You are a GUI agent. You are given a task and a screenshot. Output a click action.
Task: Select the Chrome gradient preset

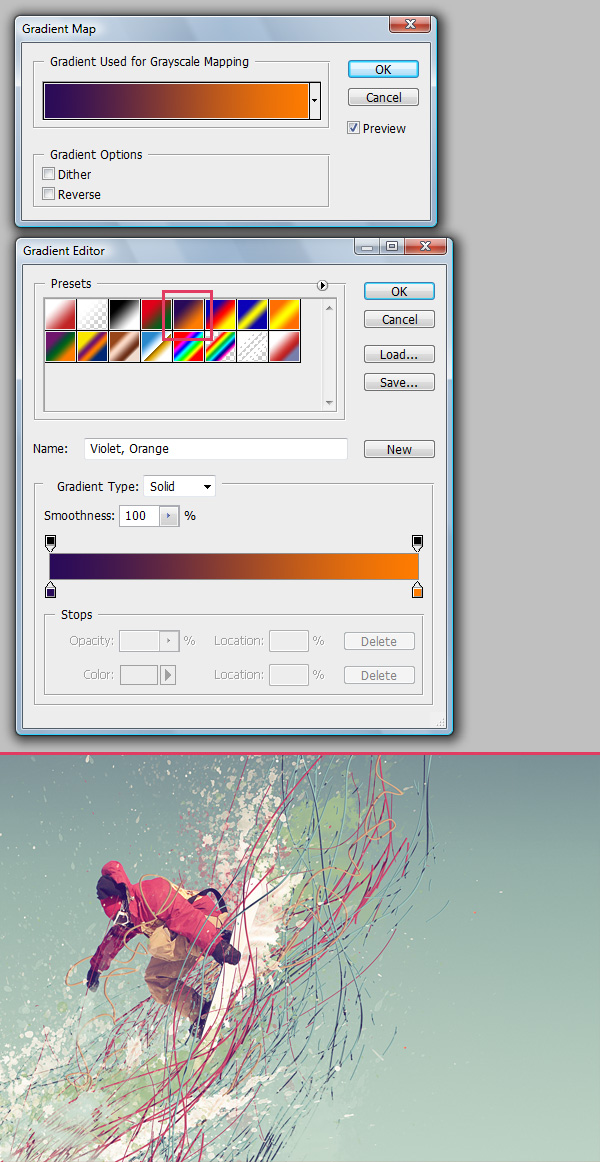pyautogui.click(x=156, y=346)
